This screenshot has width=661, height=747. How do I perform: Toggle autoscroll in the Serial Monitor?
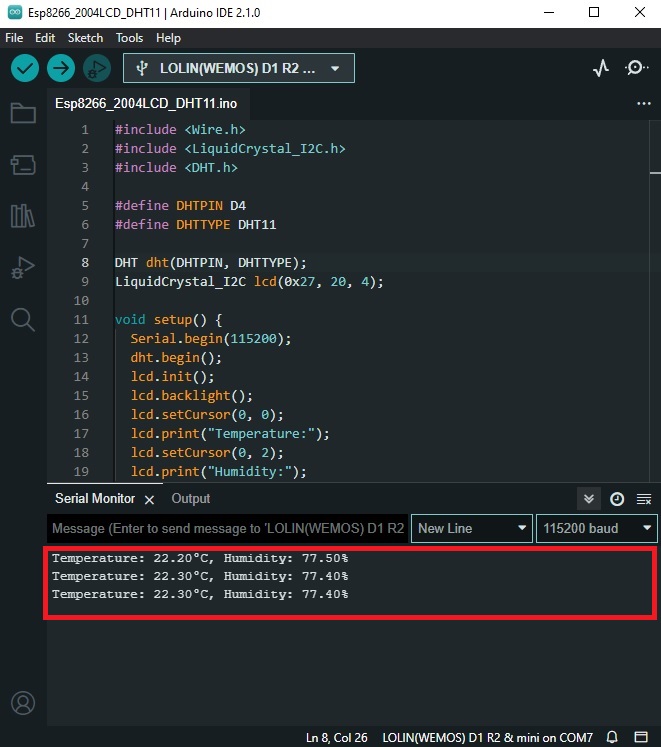point(589,499)
